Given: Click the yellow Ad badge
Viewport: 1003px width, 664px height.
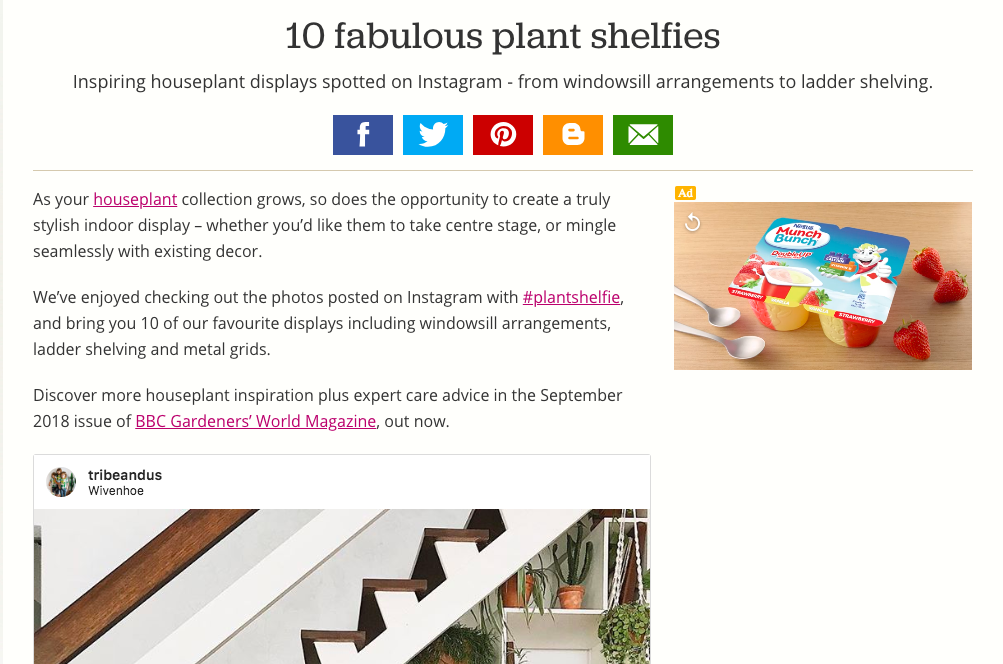Looking at the screenshot, I should [685, 193].
